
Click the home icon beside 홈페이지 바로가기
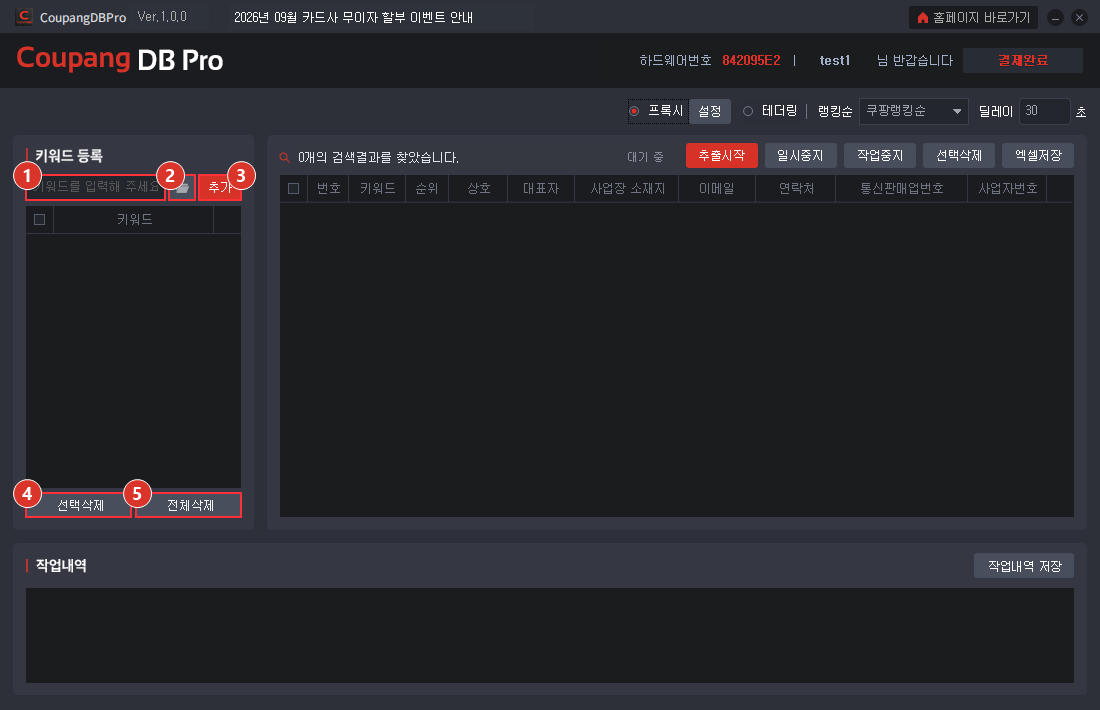pos(923,18)
